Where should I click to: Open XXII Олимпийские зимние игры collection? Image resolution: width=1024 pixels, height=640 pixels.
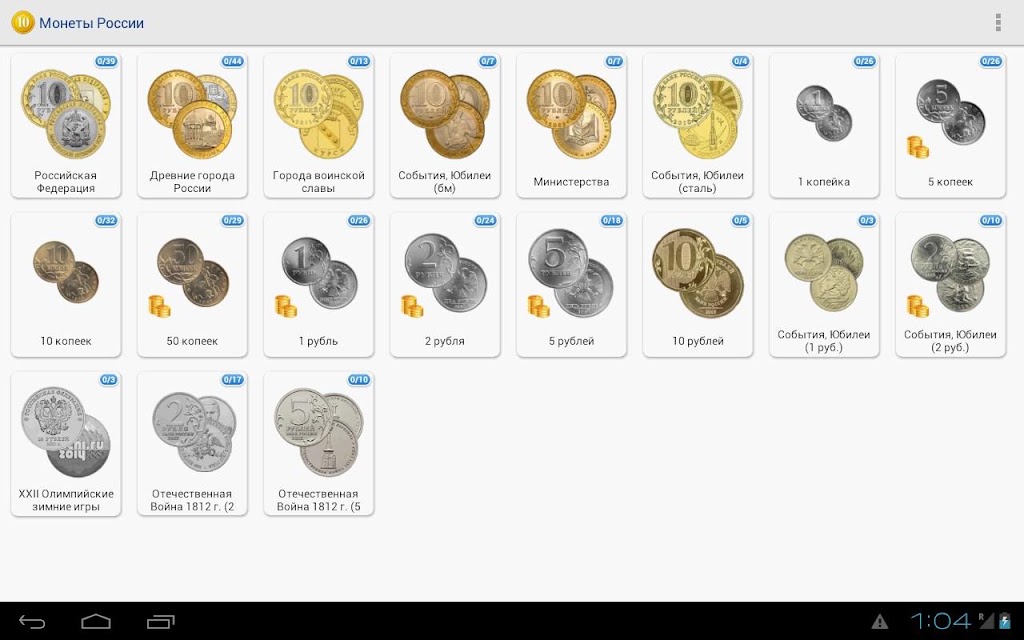pyautogui.click(x=66, y=444)
